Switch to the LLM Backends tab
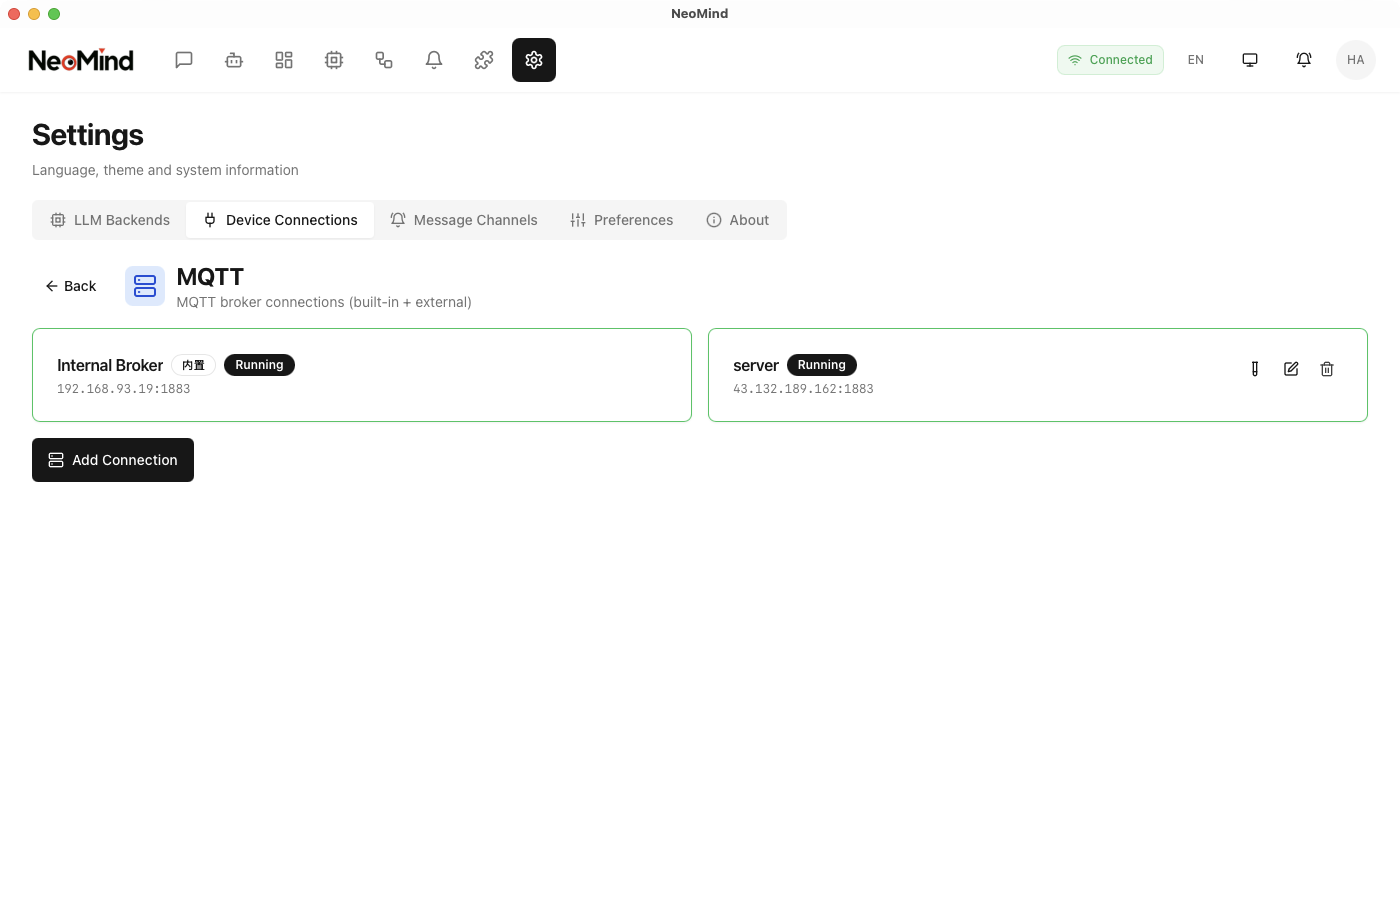1400x900 pixels. coord(109,220)
